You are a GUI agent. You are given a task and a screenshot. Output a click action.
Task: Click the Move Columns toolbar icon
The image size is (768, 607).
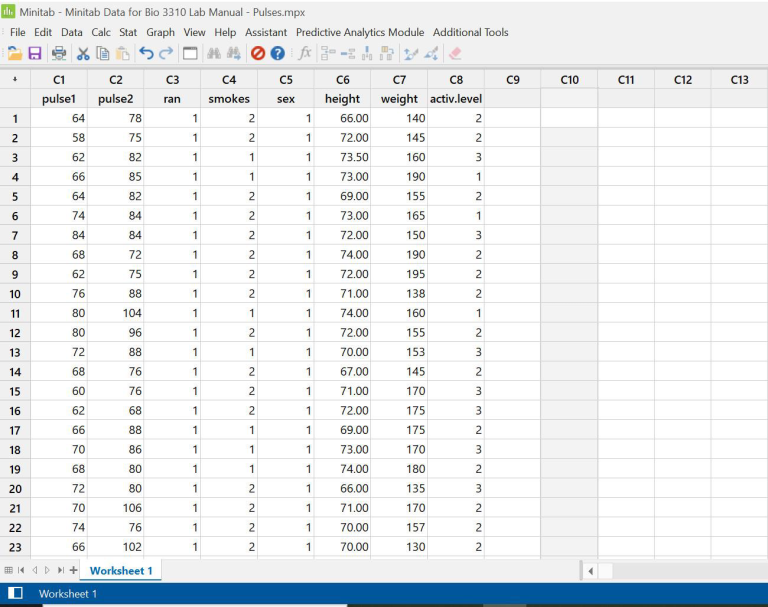(387, 53)
